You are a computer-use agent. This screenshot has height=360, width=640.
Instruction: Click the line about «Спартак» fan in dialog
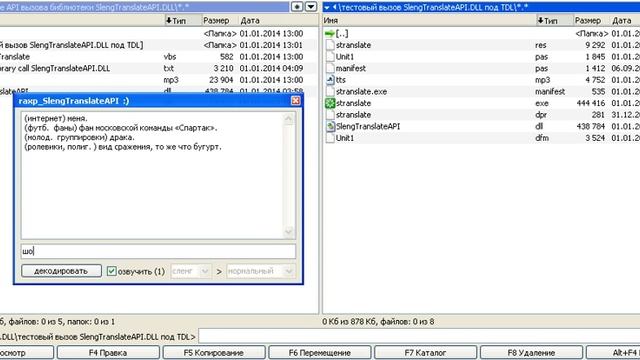[x=121, y=128]
